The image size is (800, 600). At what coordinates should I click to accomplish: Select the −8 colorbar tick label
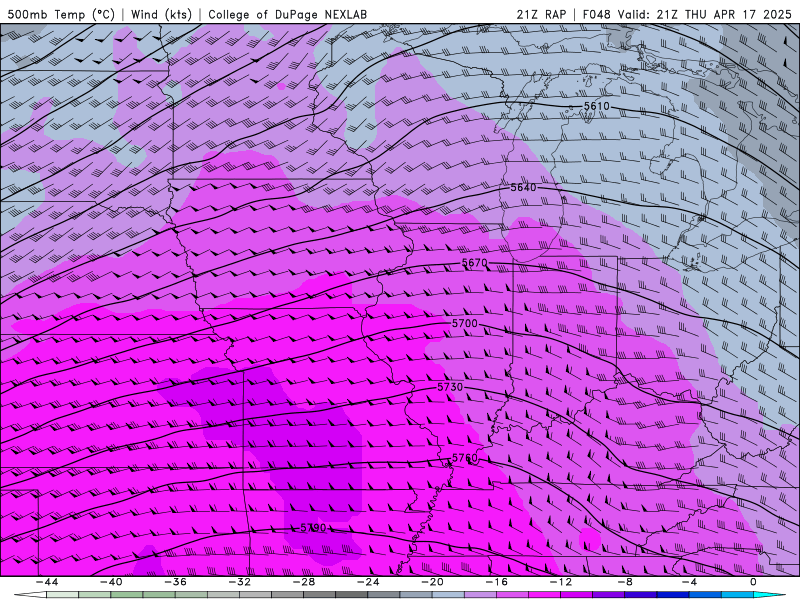tap(624, 582)
